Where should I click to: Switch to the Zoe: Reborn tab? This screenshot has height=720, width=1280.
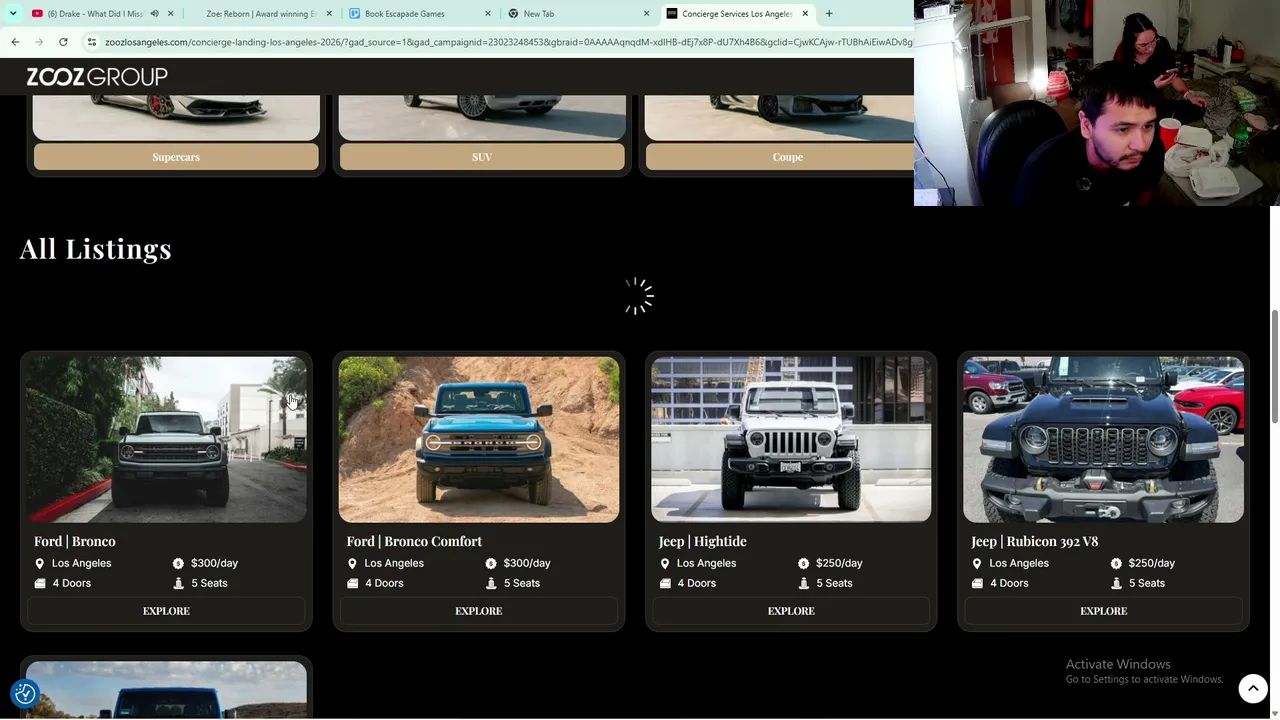pyautogui.click(x=260, y=14)
